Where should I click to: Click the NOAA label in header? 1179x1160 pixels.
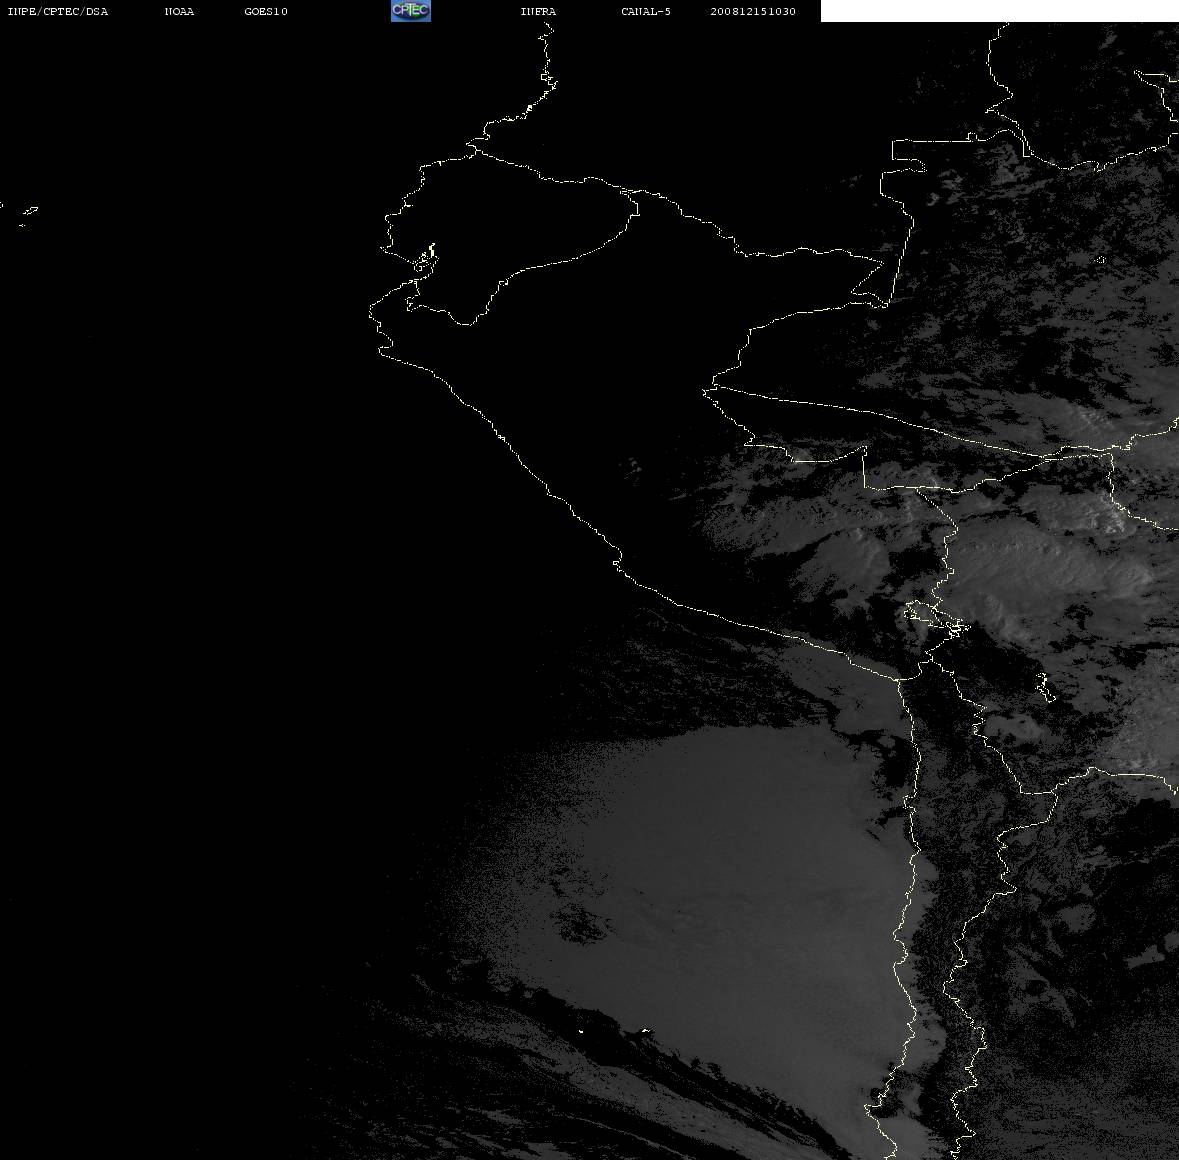tap(179, 11)
